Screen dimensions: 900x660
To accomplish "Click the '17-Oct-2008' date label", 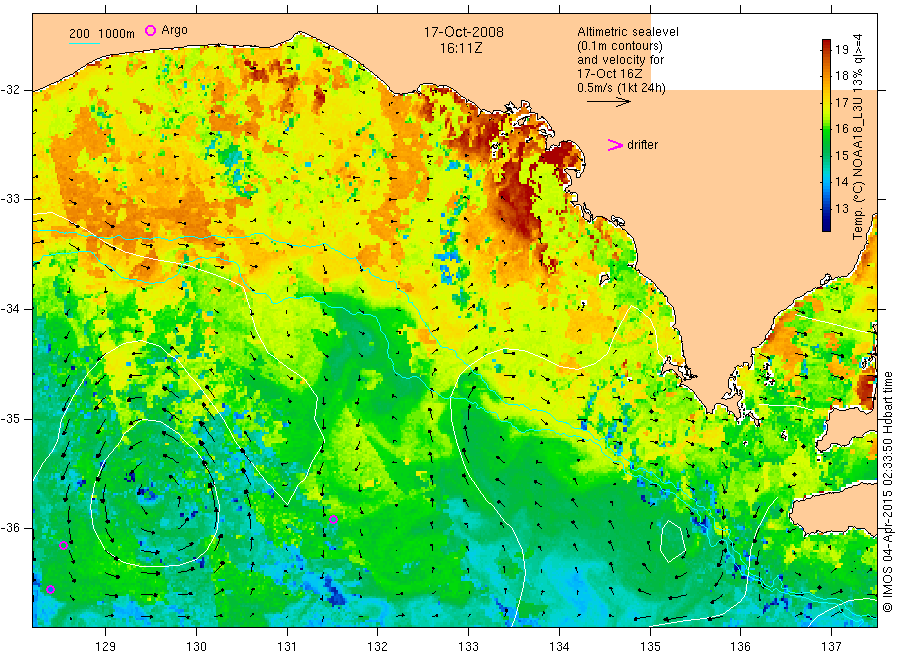I will tap(464, 32).
